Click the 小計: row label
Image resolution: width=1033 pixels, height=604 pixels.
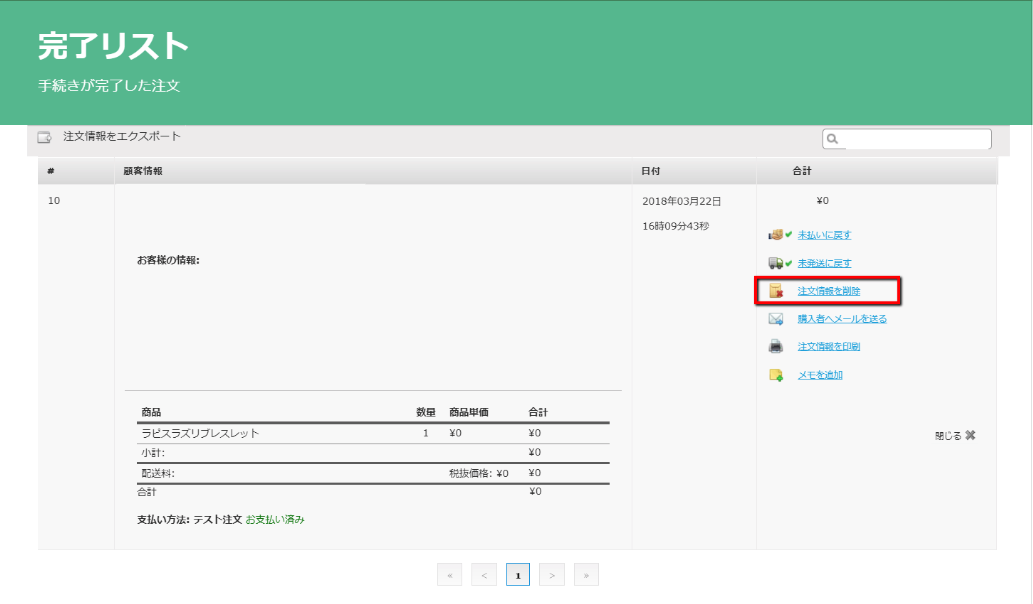pos(153,453)
